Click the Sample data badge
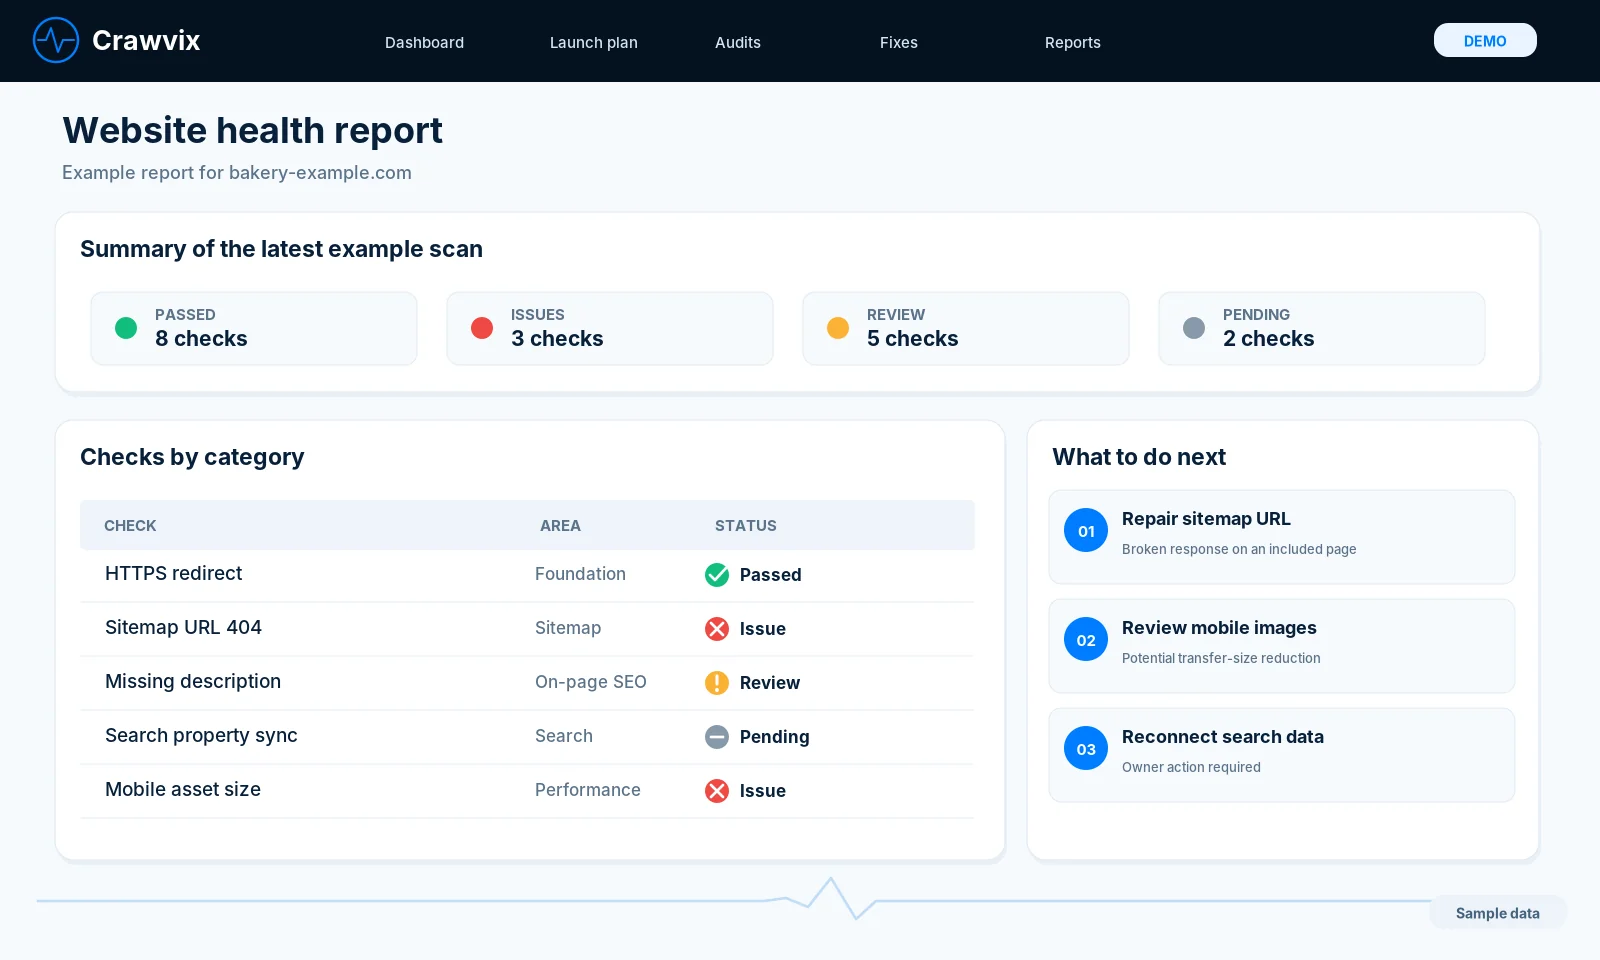 [x=1498, y=913]
